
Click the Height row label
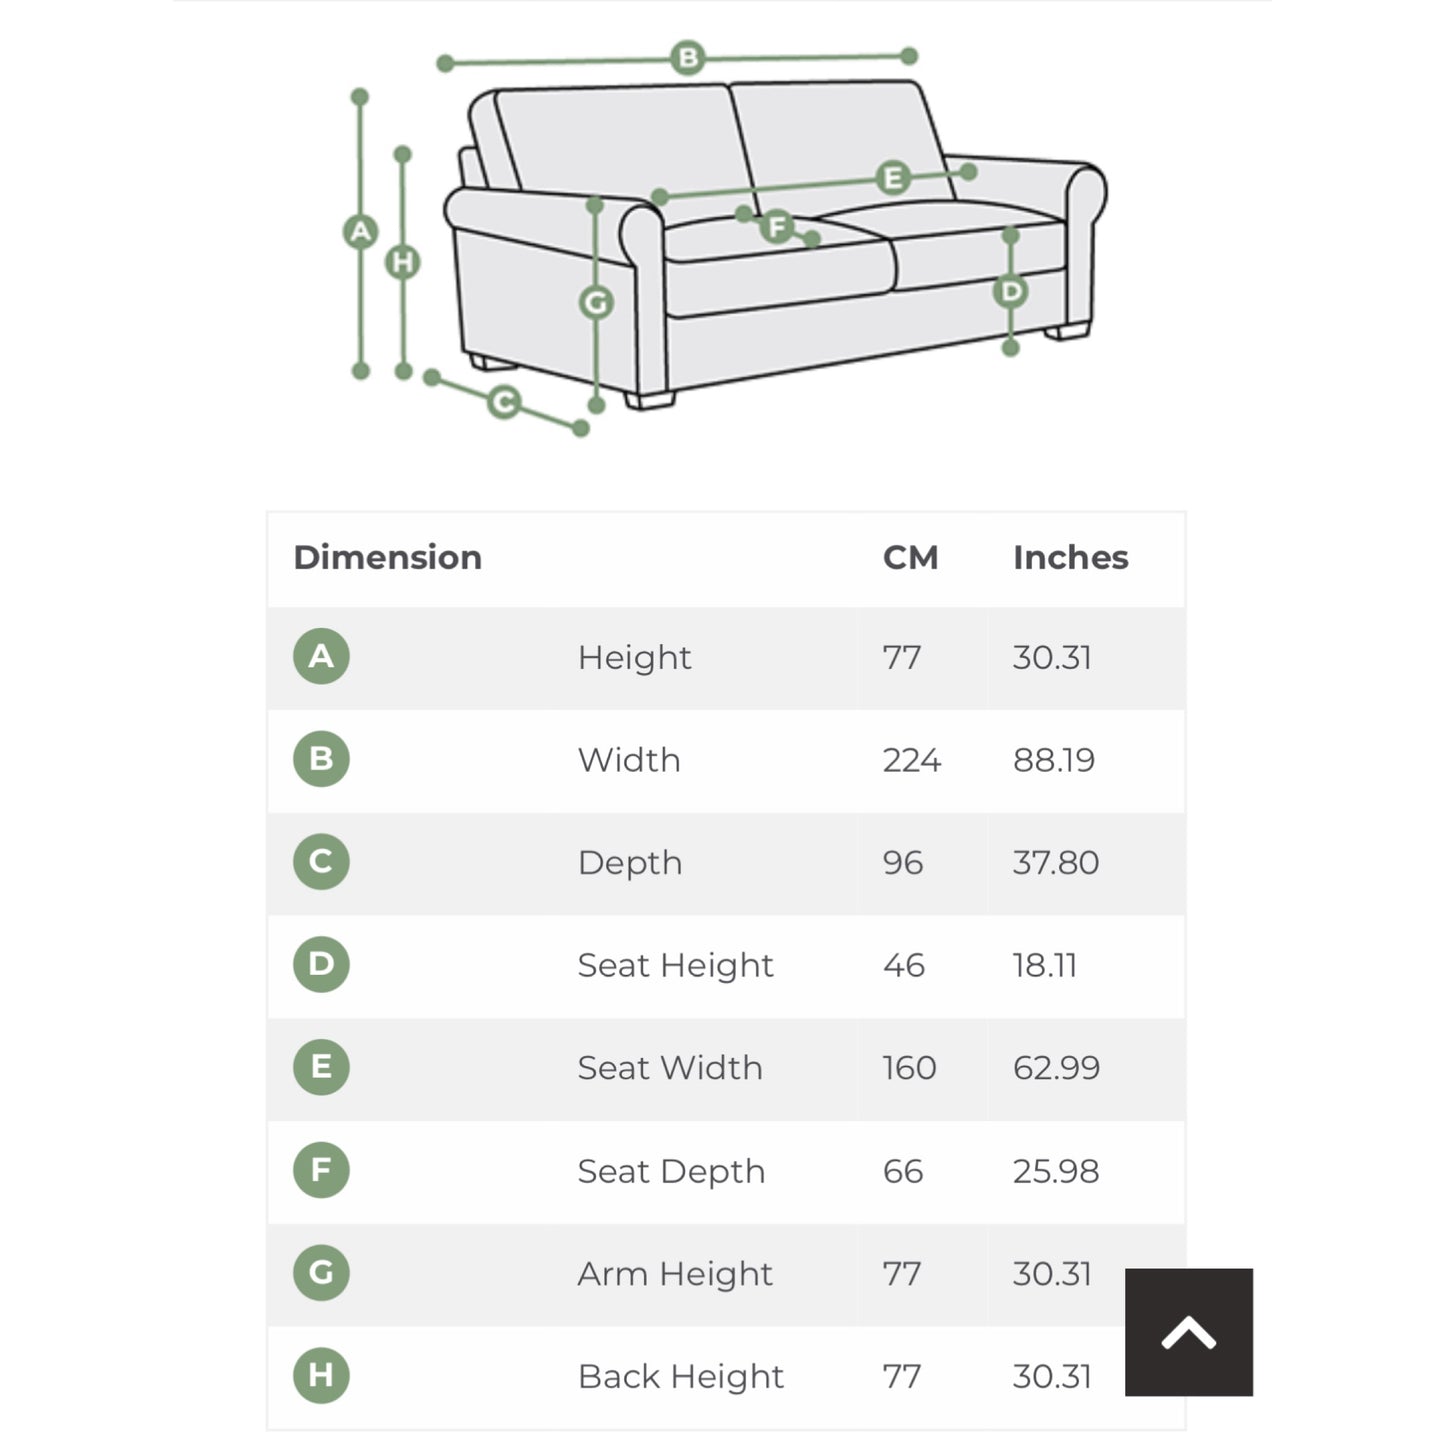[635, 657]
